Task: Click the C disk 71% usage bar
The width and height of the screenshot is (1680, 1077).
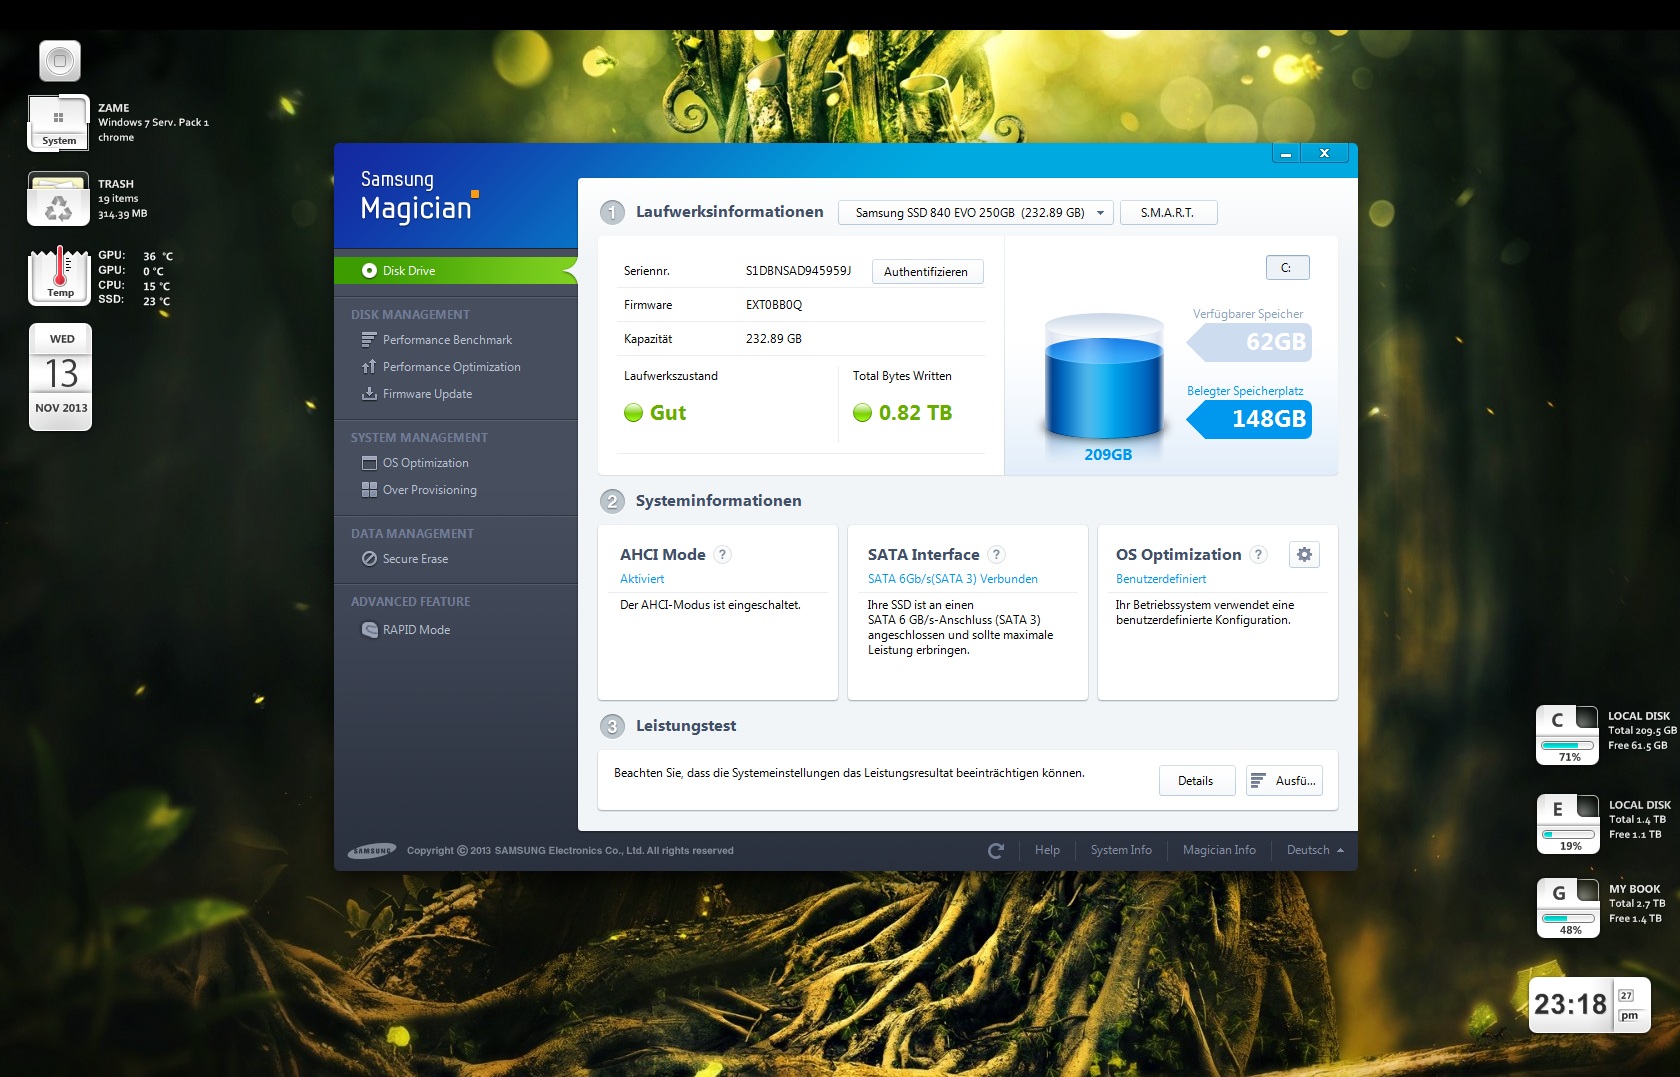Action: coord(1567,745)
